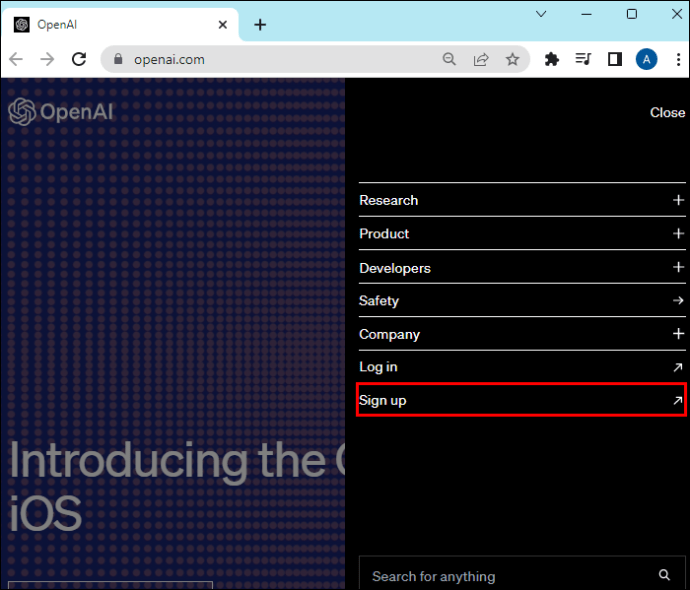
Task: Expand the Developers menu section
Action: (522, 268)
